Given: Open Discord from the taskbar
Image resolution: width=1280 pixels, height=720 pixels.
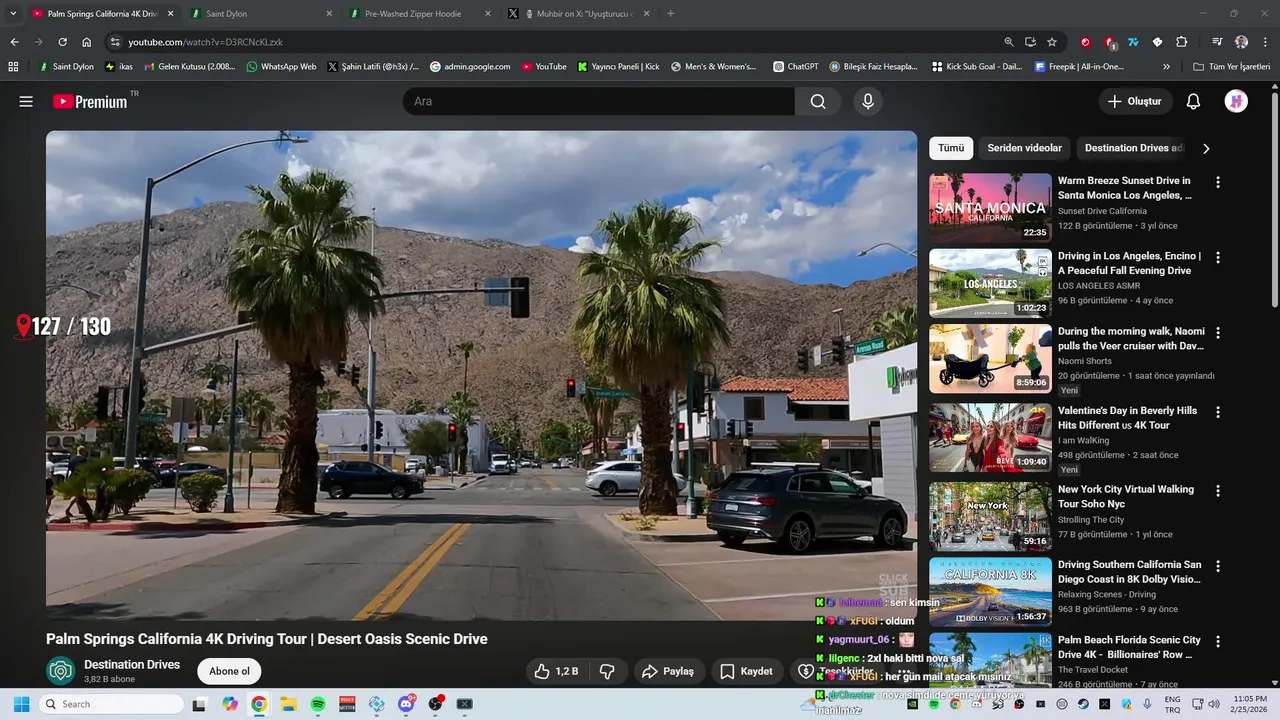Looking at the screenshot, I should (x=406, y=704).
